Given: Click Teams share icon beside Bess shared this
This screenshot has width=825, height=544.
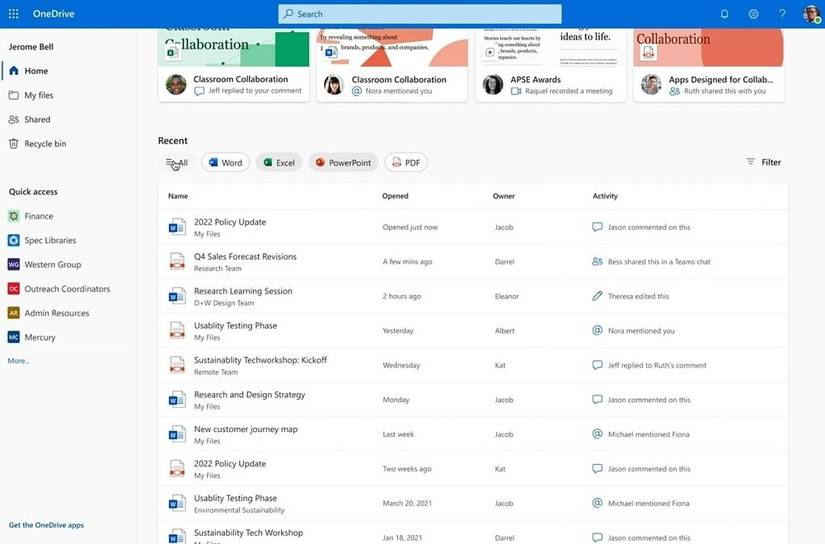Looking at the screenshot, I should tap(597, 261).
